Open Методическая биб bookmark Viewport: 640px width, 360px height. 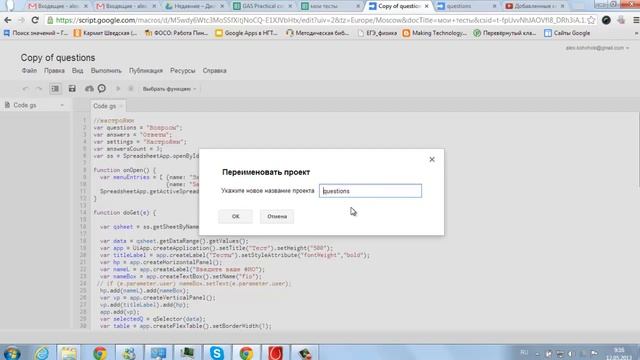(x=318, y=33)
